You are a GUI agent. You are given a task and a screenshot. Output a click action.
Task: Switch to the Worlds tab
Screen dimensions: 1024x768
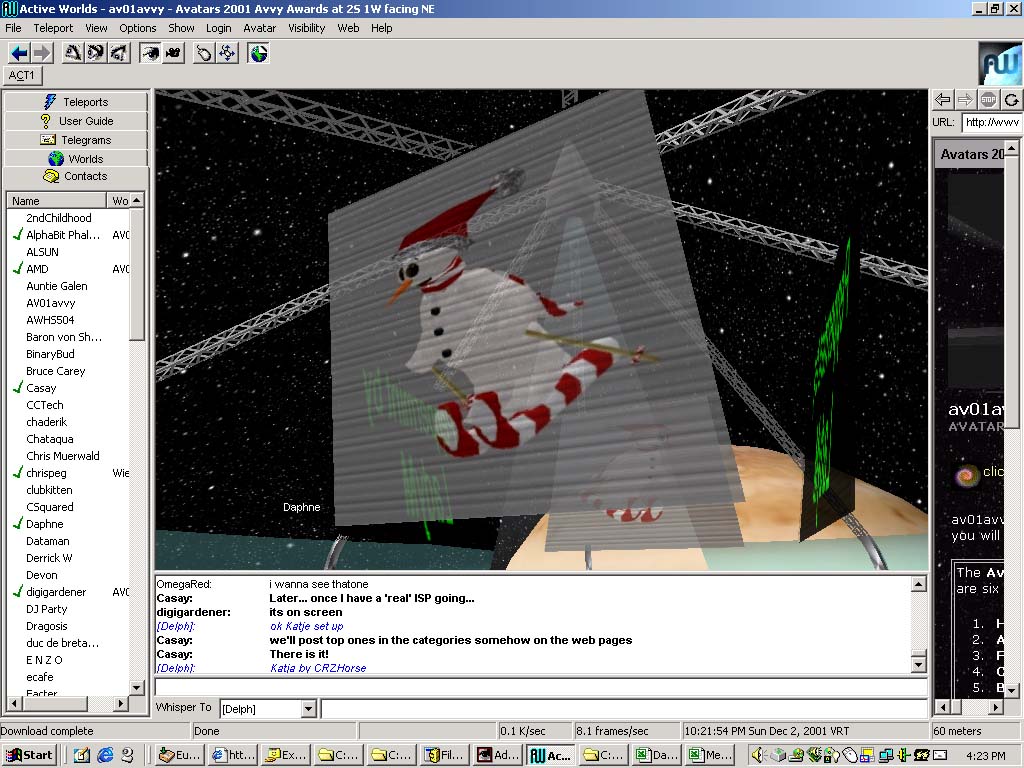click(x=76, y=159)
